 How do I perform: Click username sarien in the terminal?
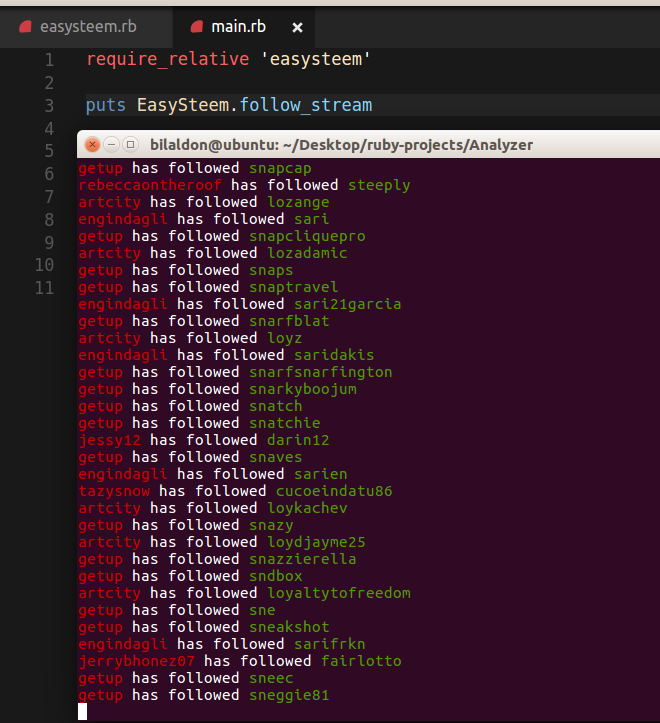tap(321, 474)
